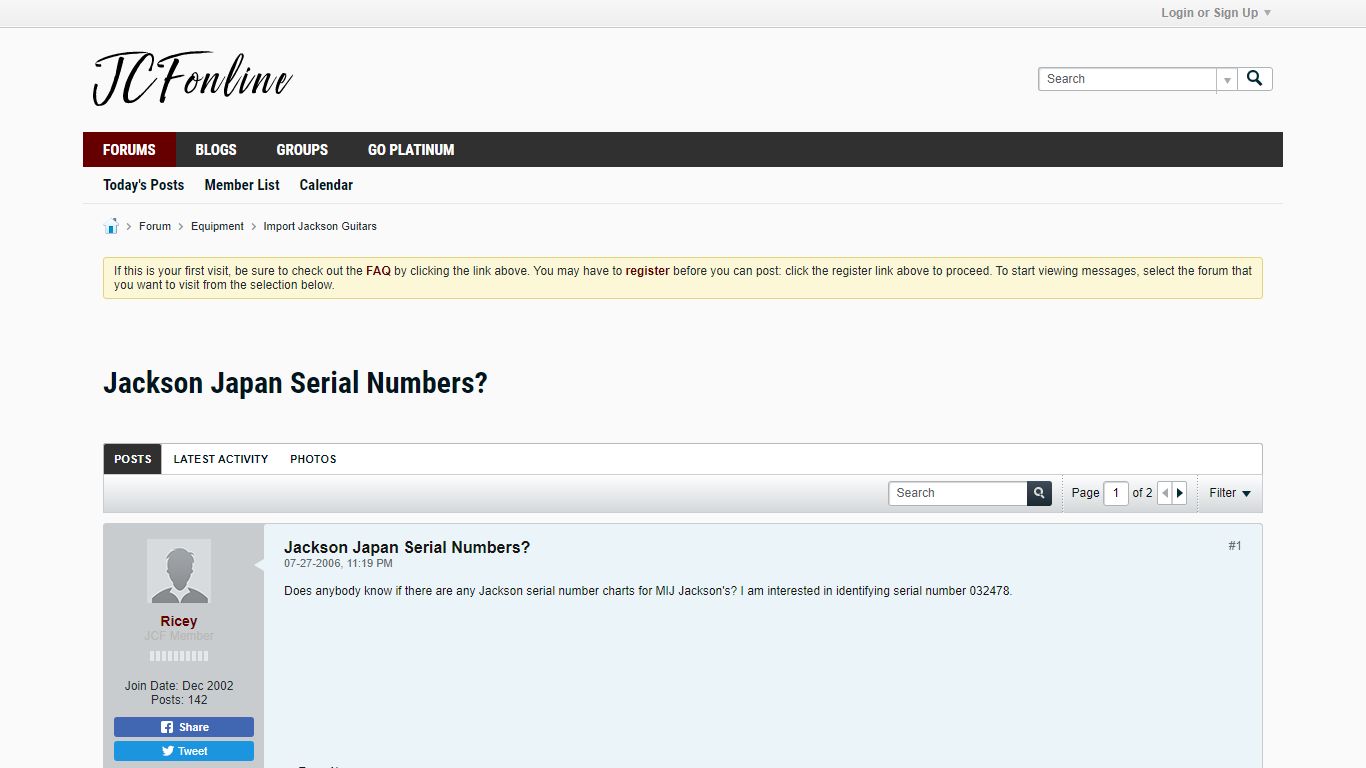Click the FAQ link in notice
The height and width of the screenshot is (768, 1366).
(378, 271)
